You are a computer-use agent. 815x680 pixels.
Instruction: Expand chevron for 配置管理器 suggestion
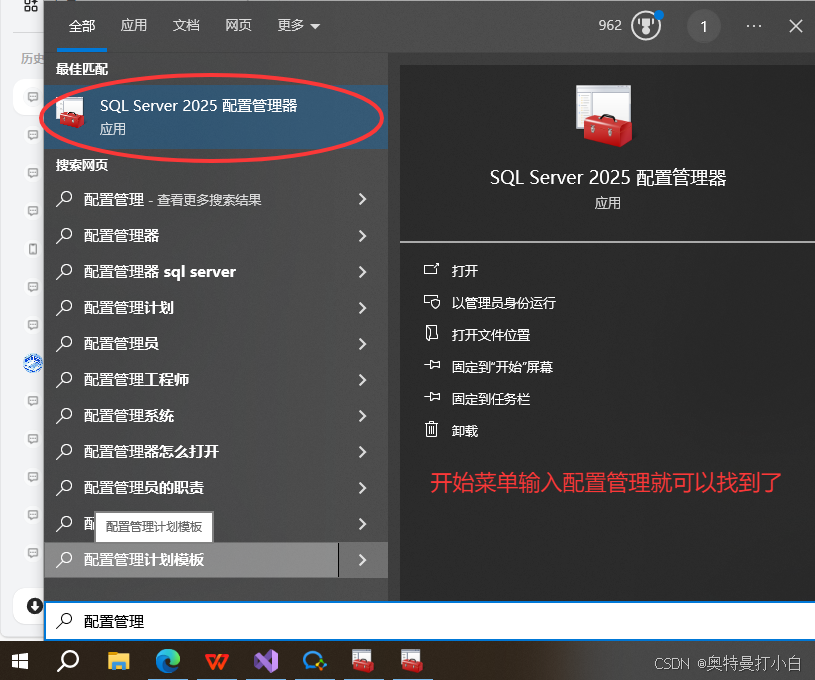coord(363,236)
